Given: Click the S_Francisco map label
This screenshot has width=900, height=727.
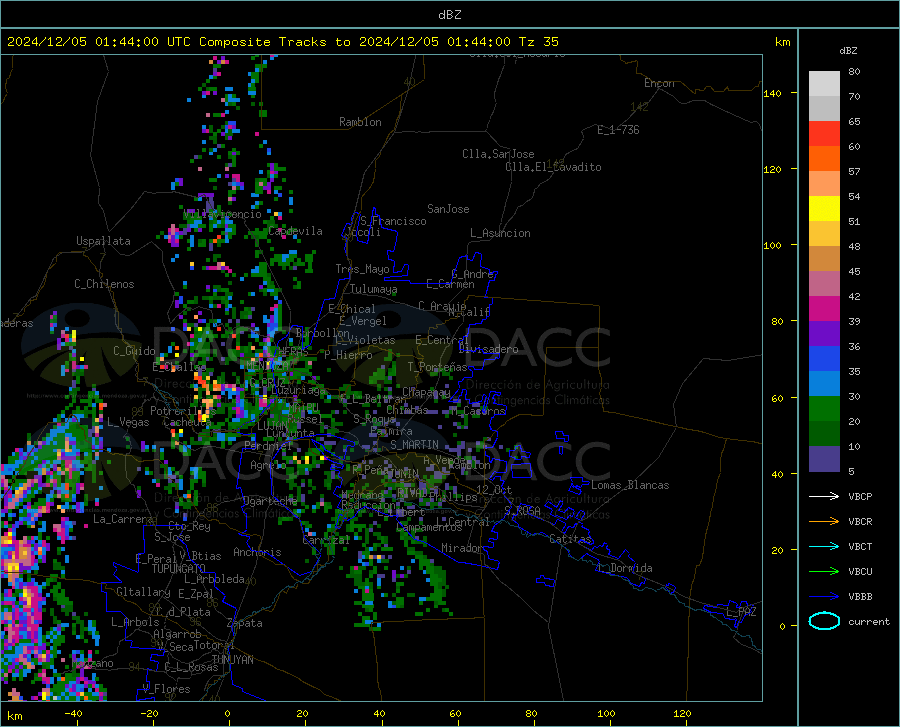Looking at the screenshot, I should point(393,221).
